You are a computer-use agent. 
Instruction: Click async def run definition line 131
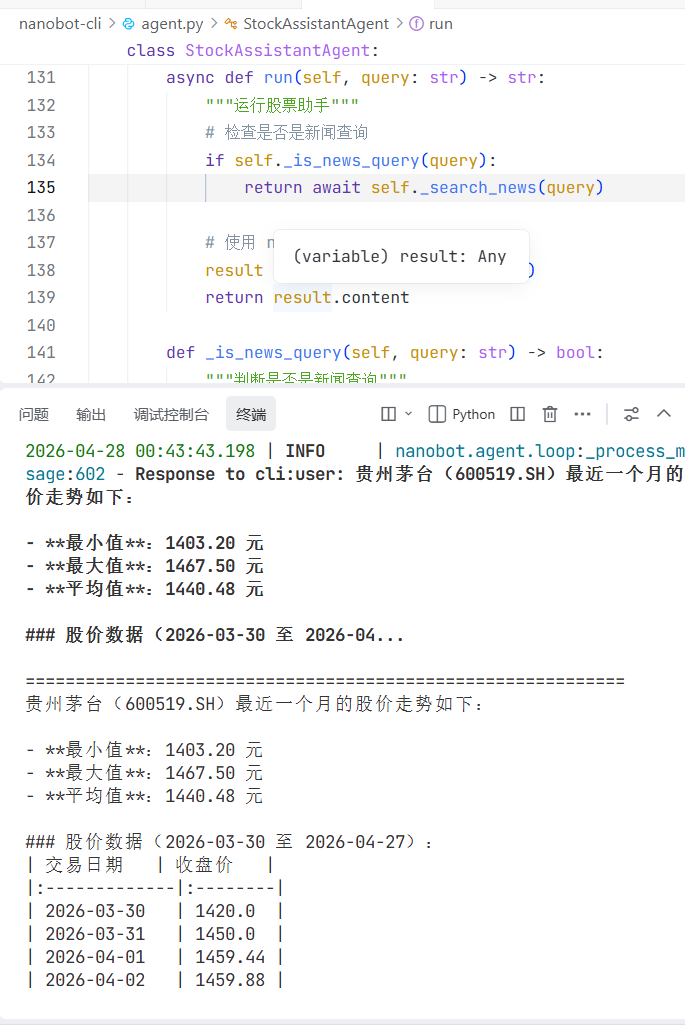point(355,78)
